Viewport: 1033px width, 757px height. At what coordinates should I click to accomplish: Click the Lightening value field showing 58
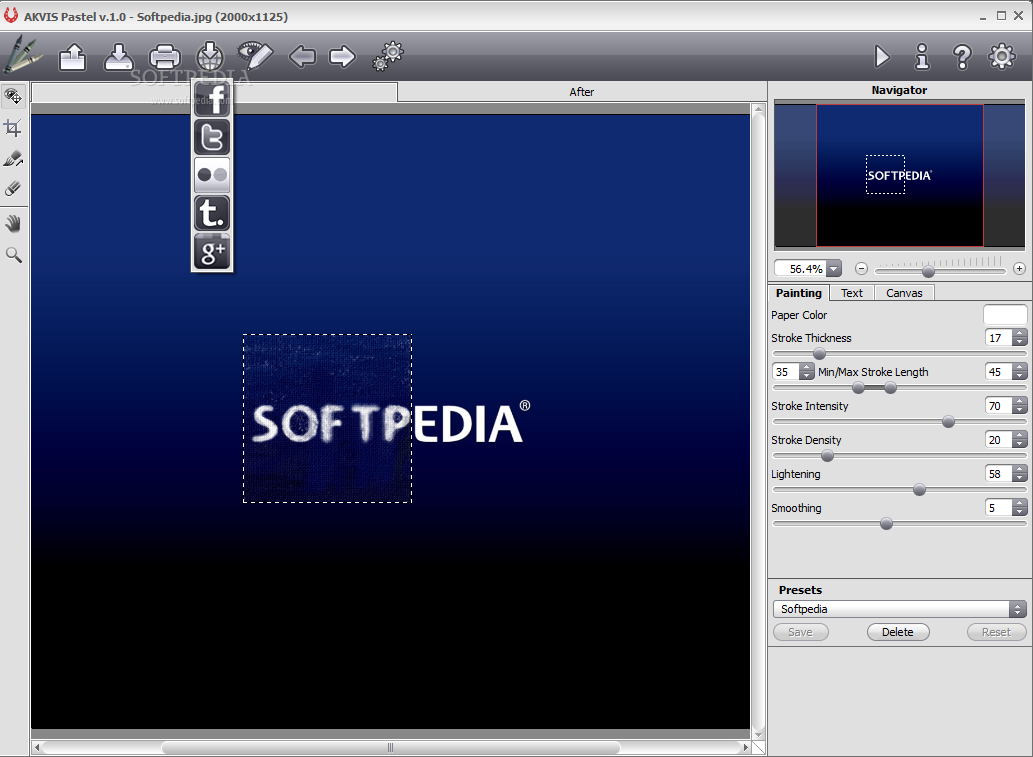click(998, 474)
